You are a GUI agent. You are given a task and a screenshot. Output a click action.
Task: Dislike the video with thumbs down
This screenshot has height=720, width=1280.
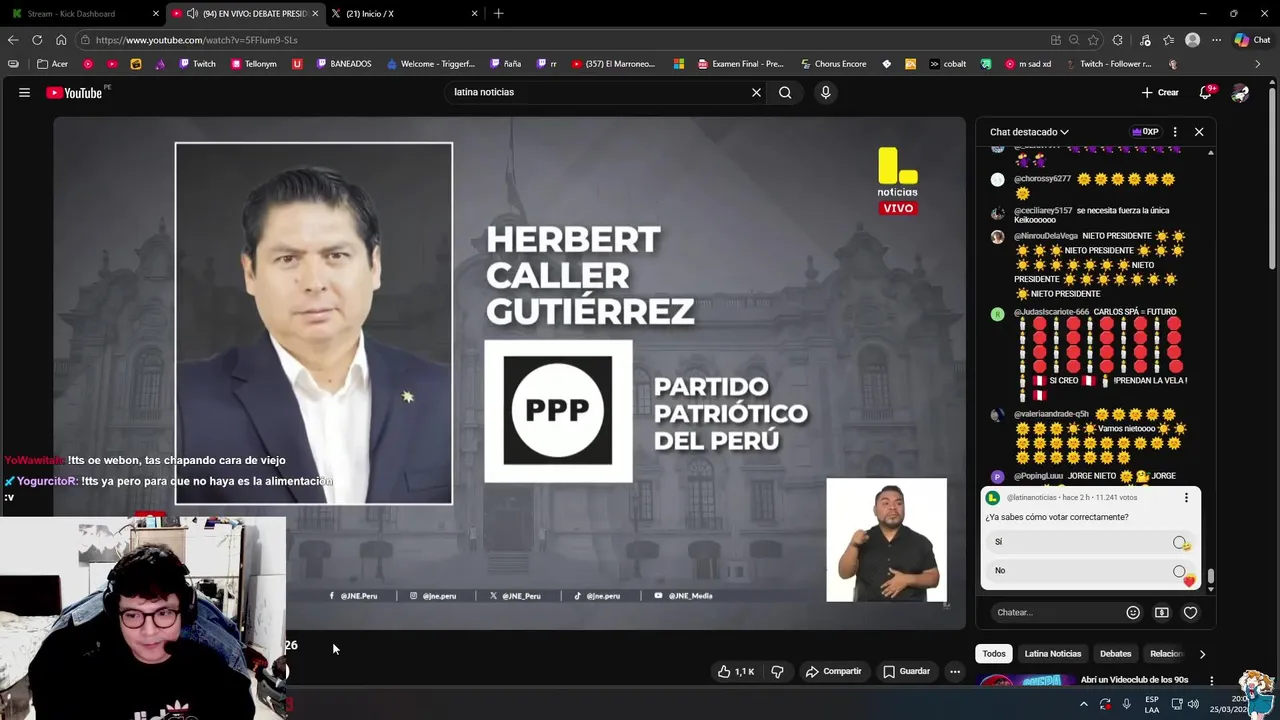pyautogui.click(x=777, y=671)
